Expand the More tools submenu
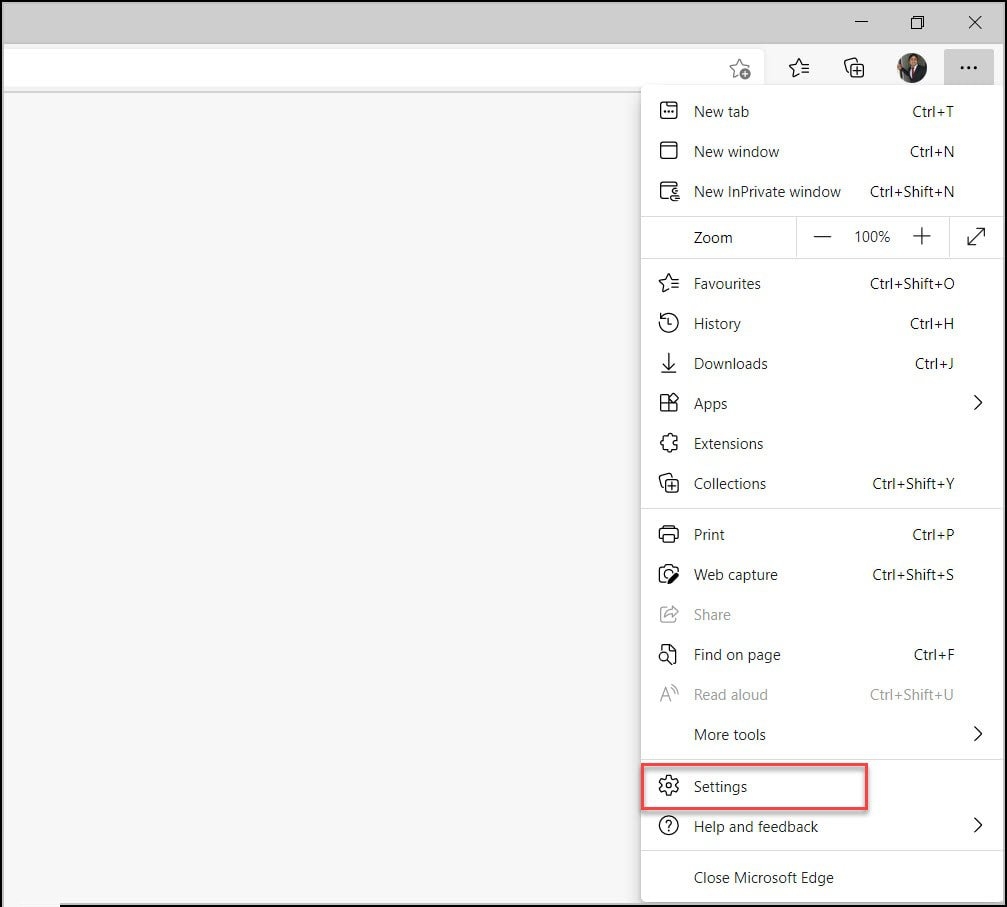 [x=978, y=734]
